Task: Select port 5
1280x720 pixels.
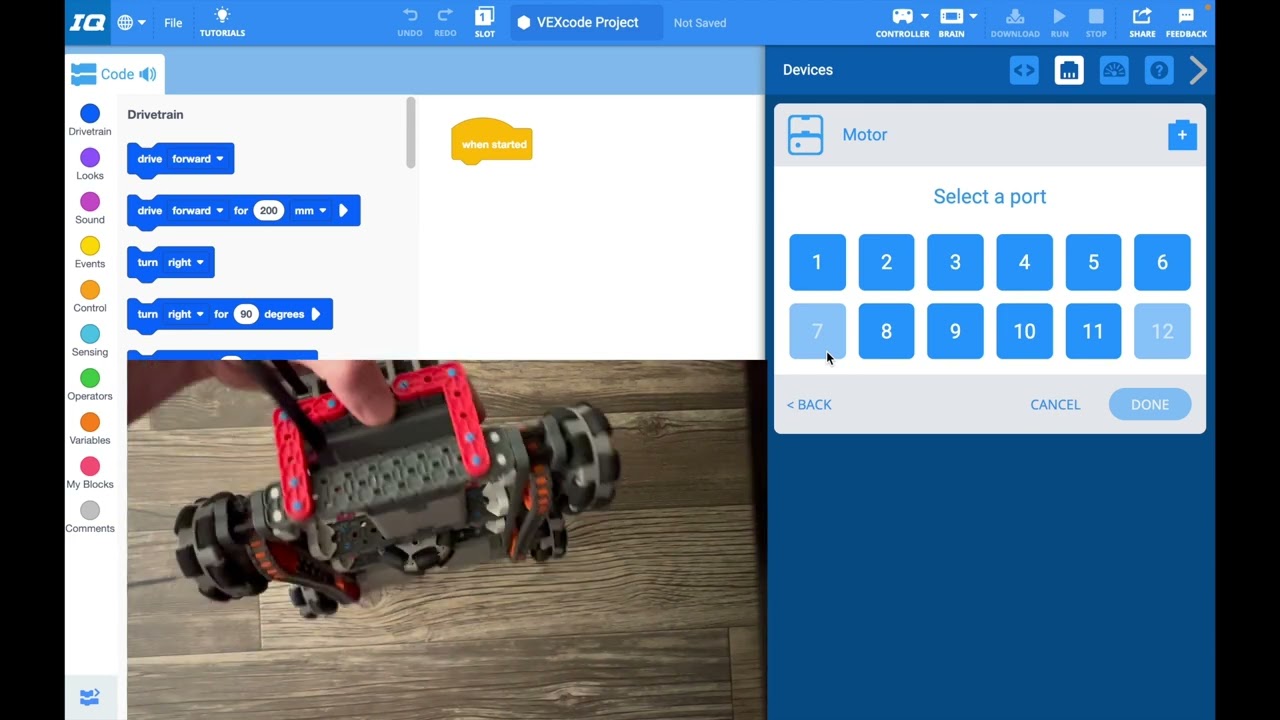Action: pyautogui.click(x=1093, y=262)
